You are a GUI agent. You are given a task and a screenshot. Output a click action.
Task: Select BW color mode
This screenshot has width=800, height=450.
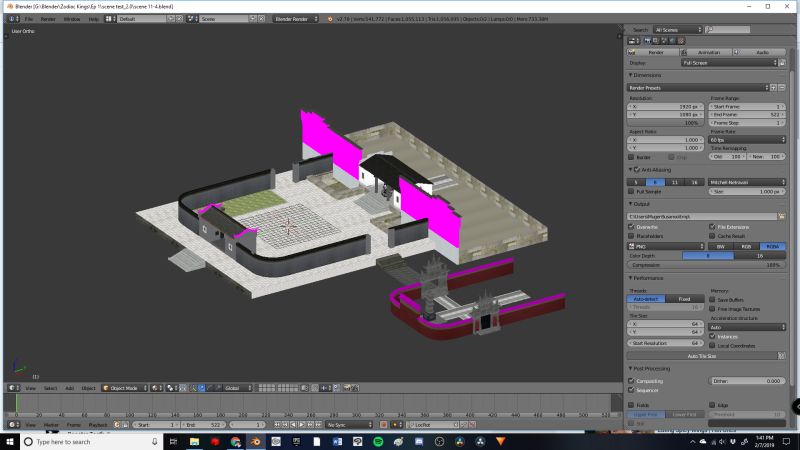point(720,246)
